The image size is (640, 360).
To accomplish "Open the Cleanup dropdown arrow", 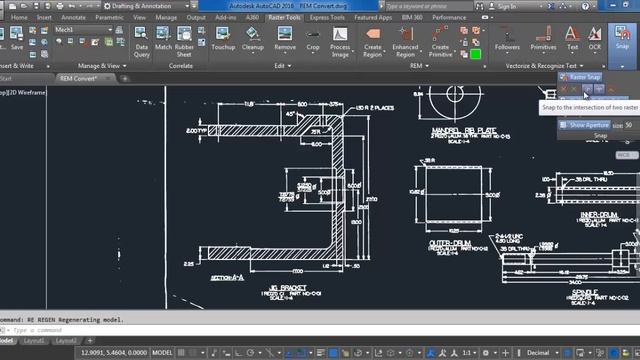I will click(x=252, y=53).
